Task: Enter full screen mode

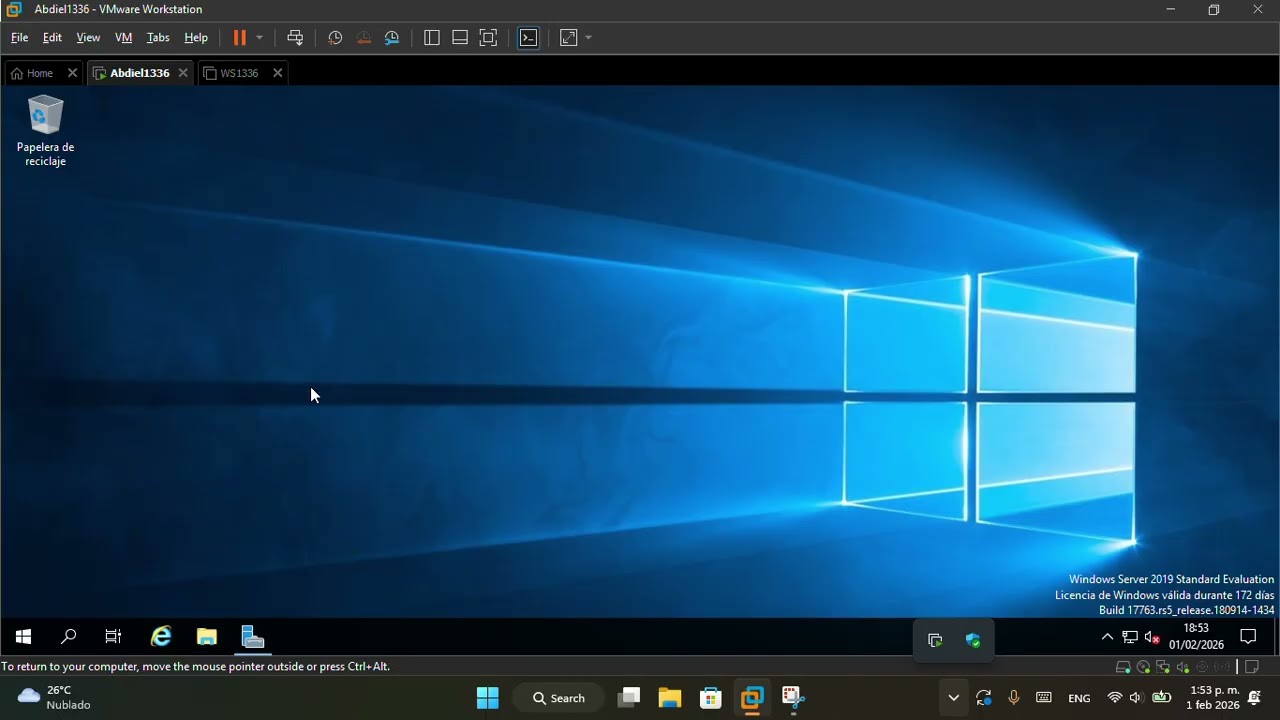Action: tap(488, 38)
